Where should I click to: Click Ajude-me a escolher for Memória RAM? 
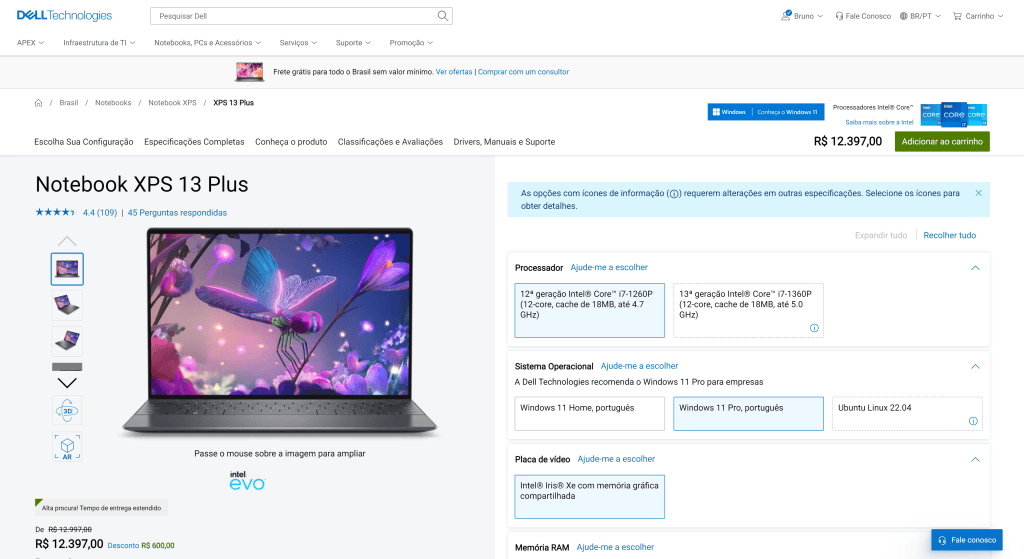615,547
